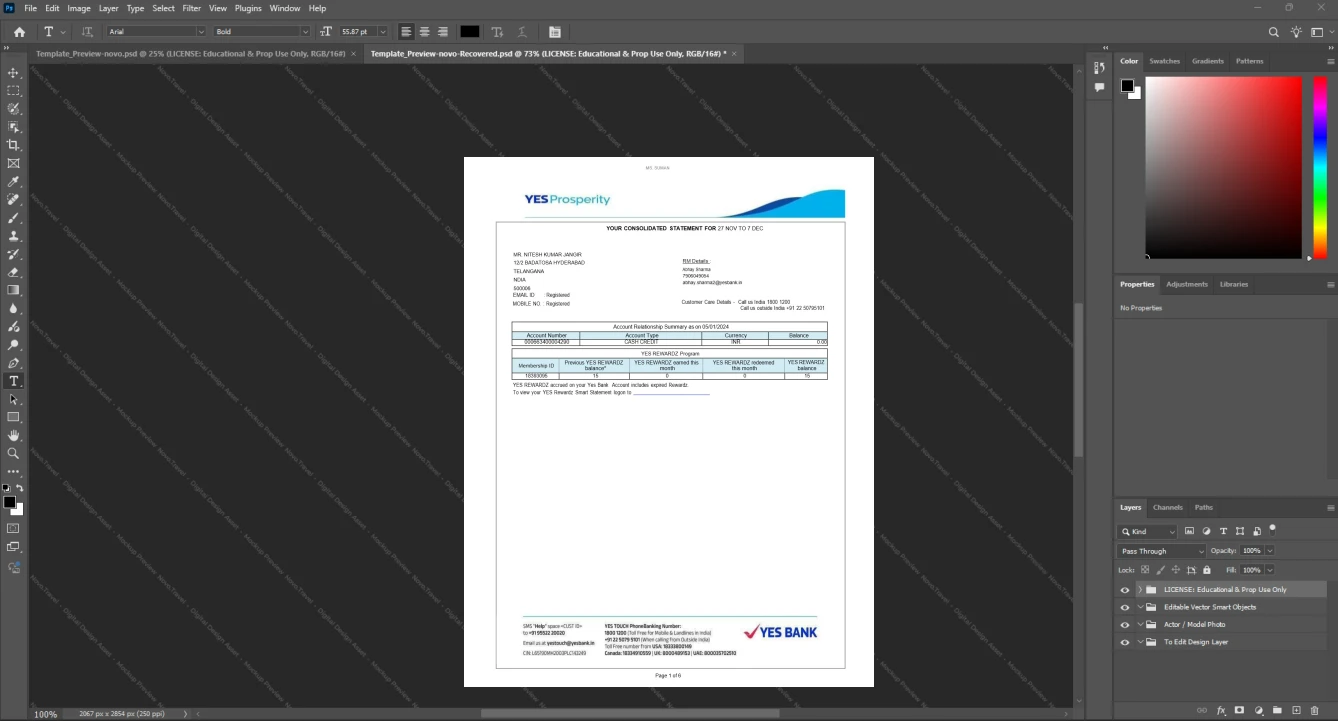The width and height of the screenshot is (1338, 721).
Task: Select the Brush tool
Action: pyautogui.click(x=14, y=218)
